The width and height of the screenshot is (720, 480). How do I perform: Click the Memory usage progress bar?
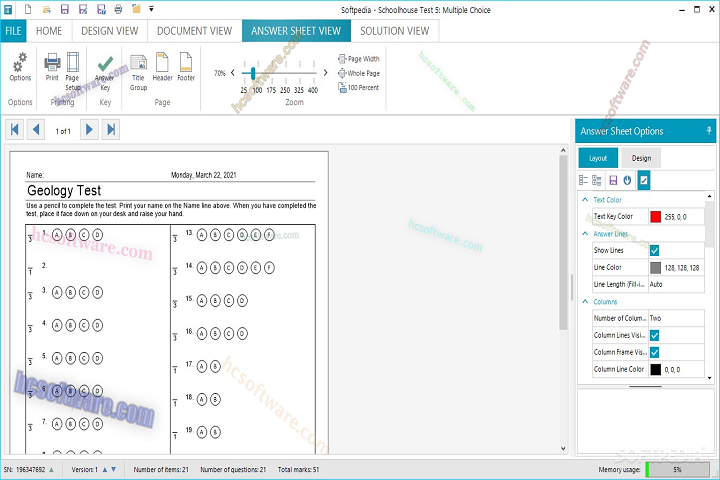click(677, 469)
